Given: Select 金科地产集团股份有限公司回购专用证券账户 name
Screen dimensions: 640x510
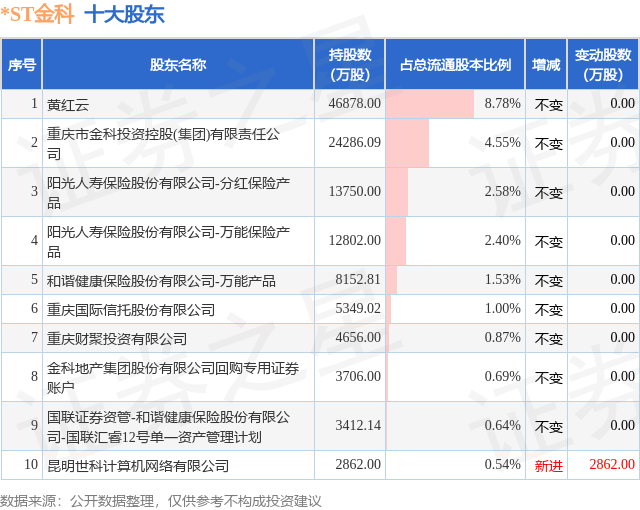Looking at the screenshot, I should coord(173,377).
